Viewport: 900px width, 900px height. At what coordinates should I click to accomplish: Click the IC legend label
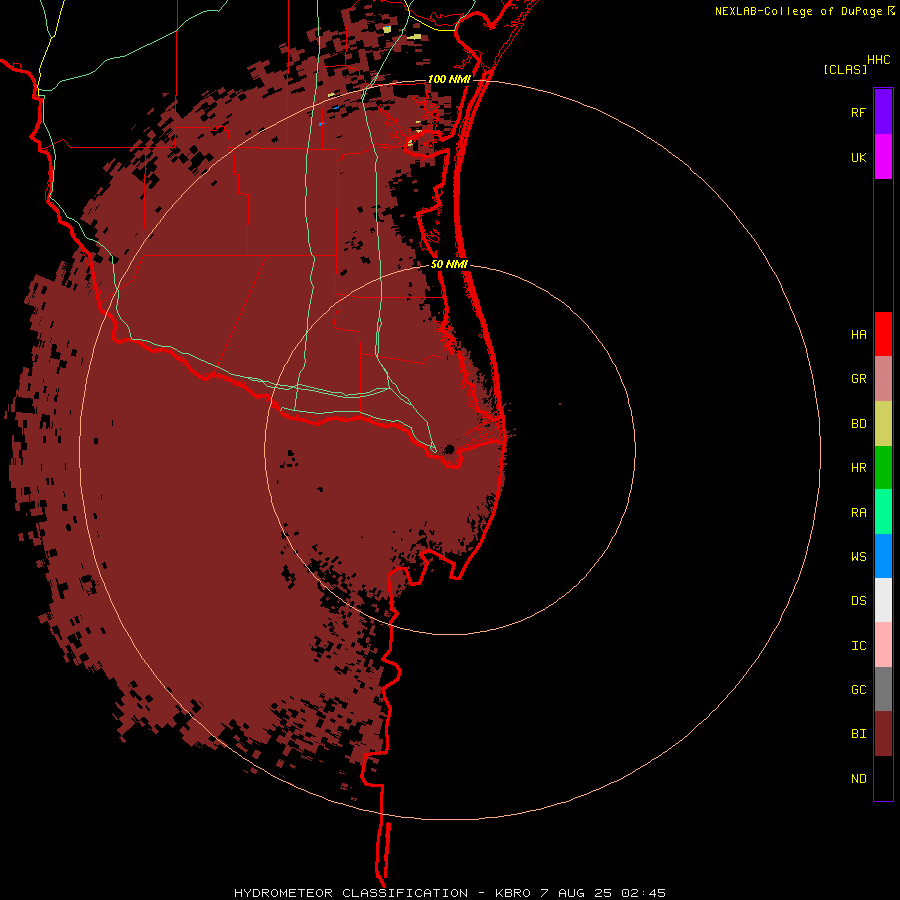(858, 646)
